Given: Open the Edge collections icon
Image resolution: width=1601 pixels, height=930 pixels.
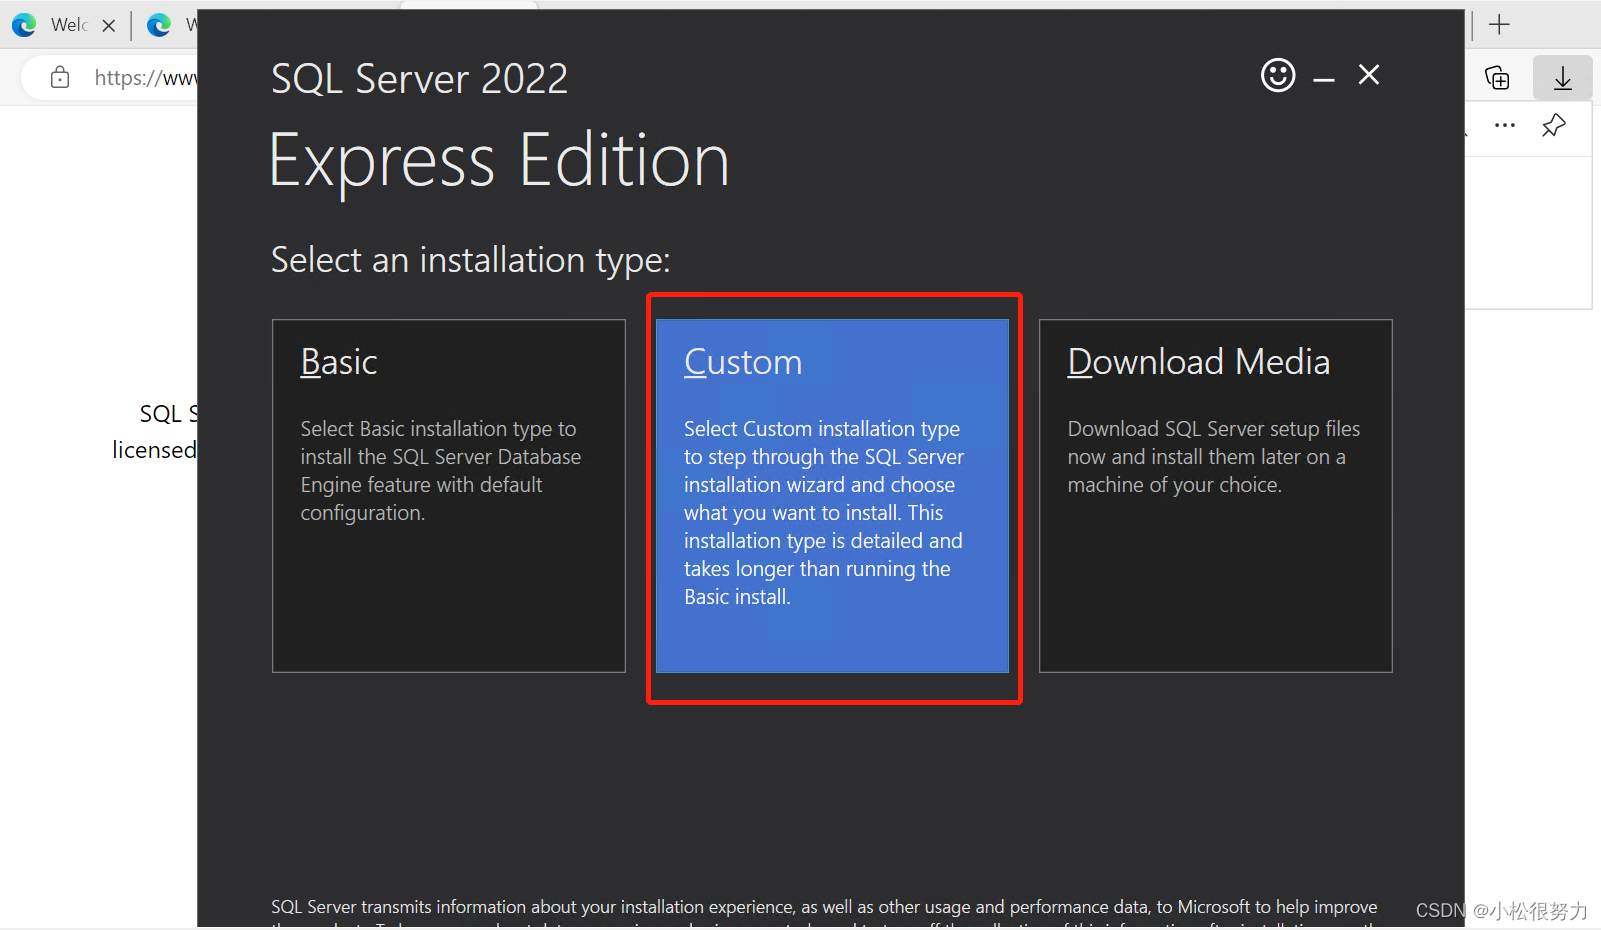Looking at the screenshot, I should pyautogui.click(x=1497, y=78).
